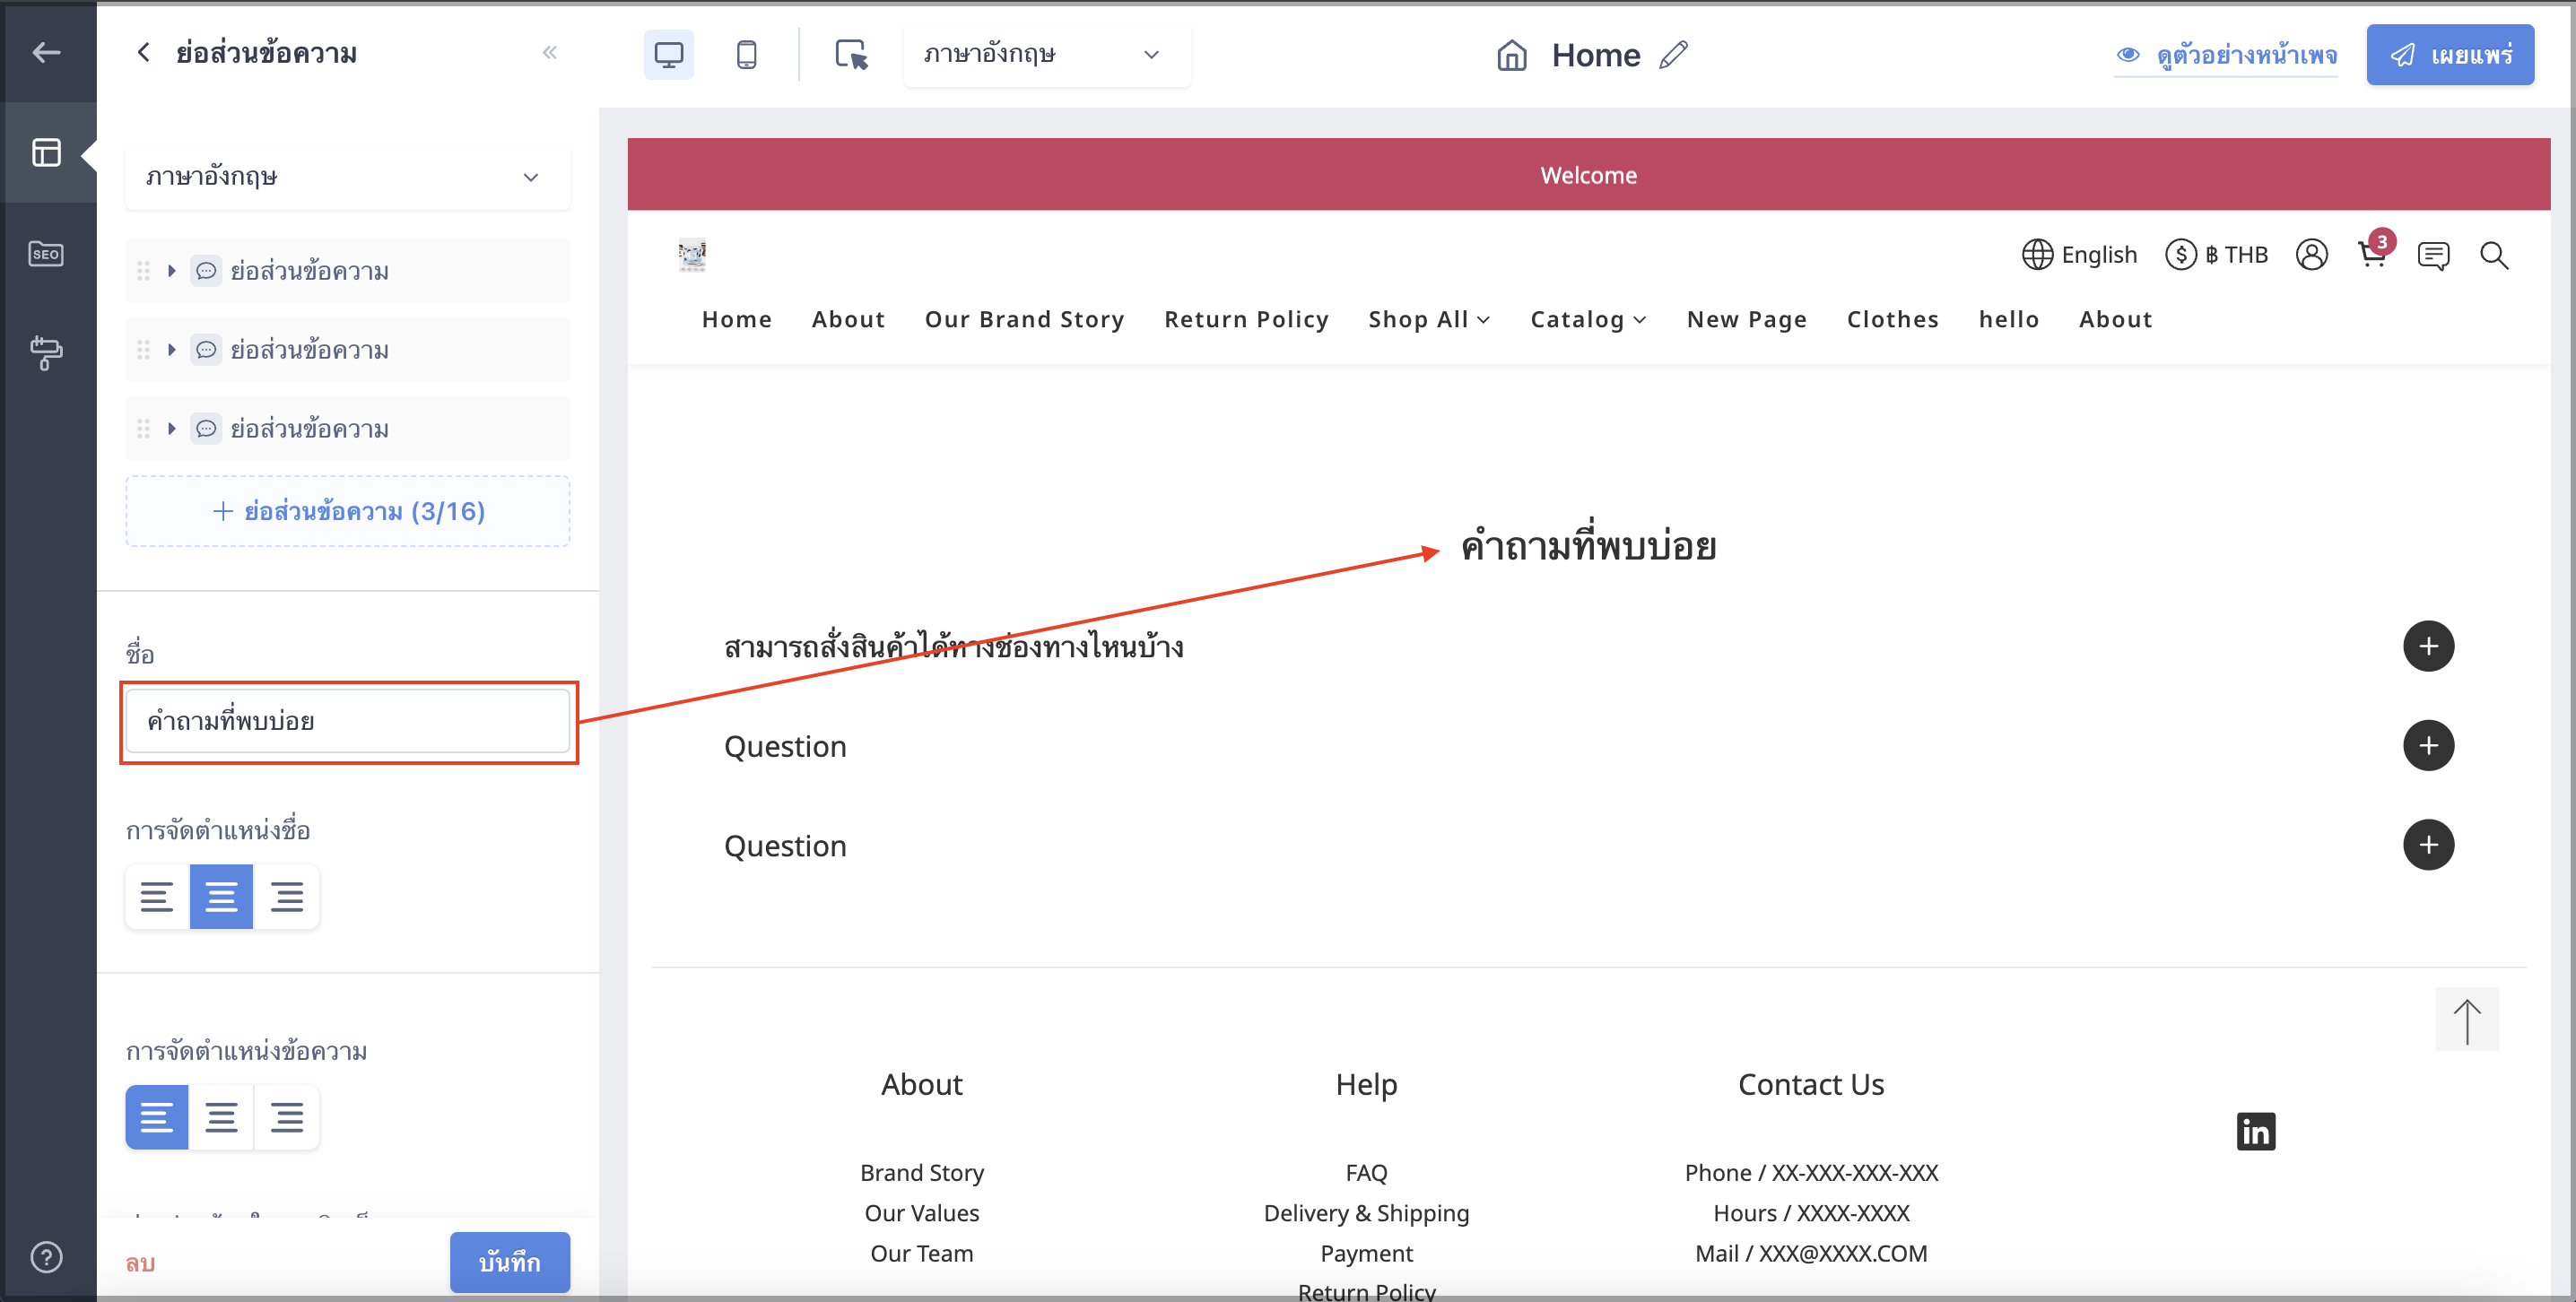
Task: Open the SEO settings sidebar icon
Action: pos(46,254)
